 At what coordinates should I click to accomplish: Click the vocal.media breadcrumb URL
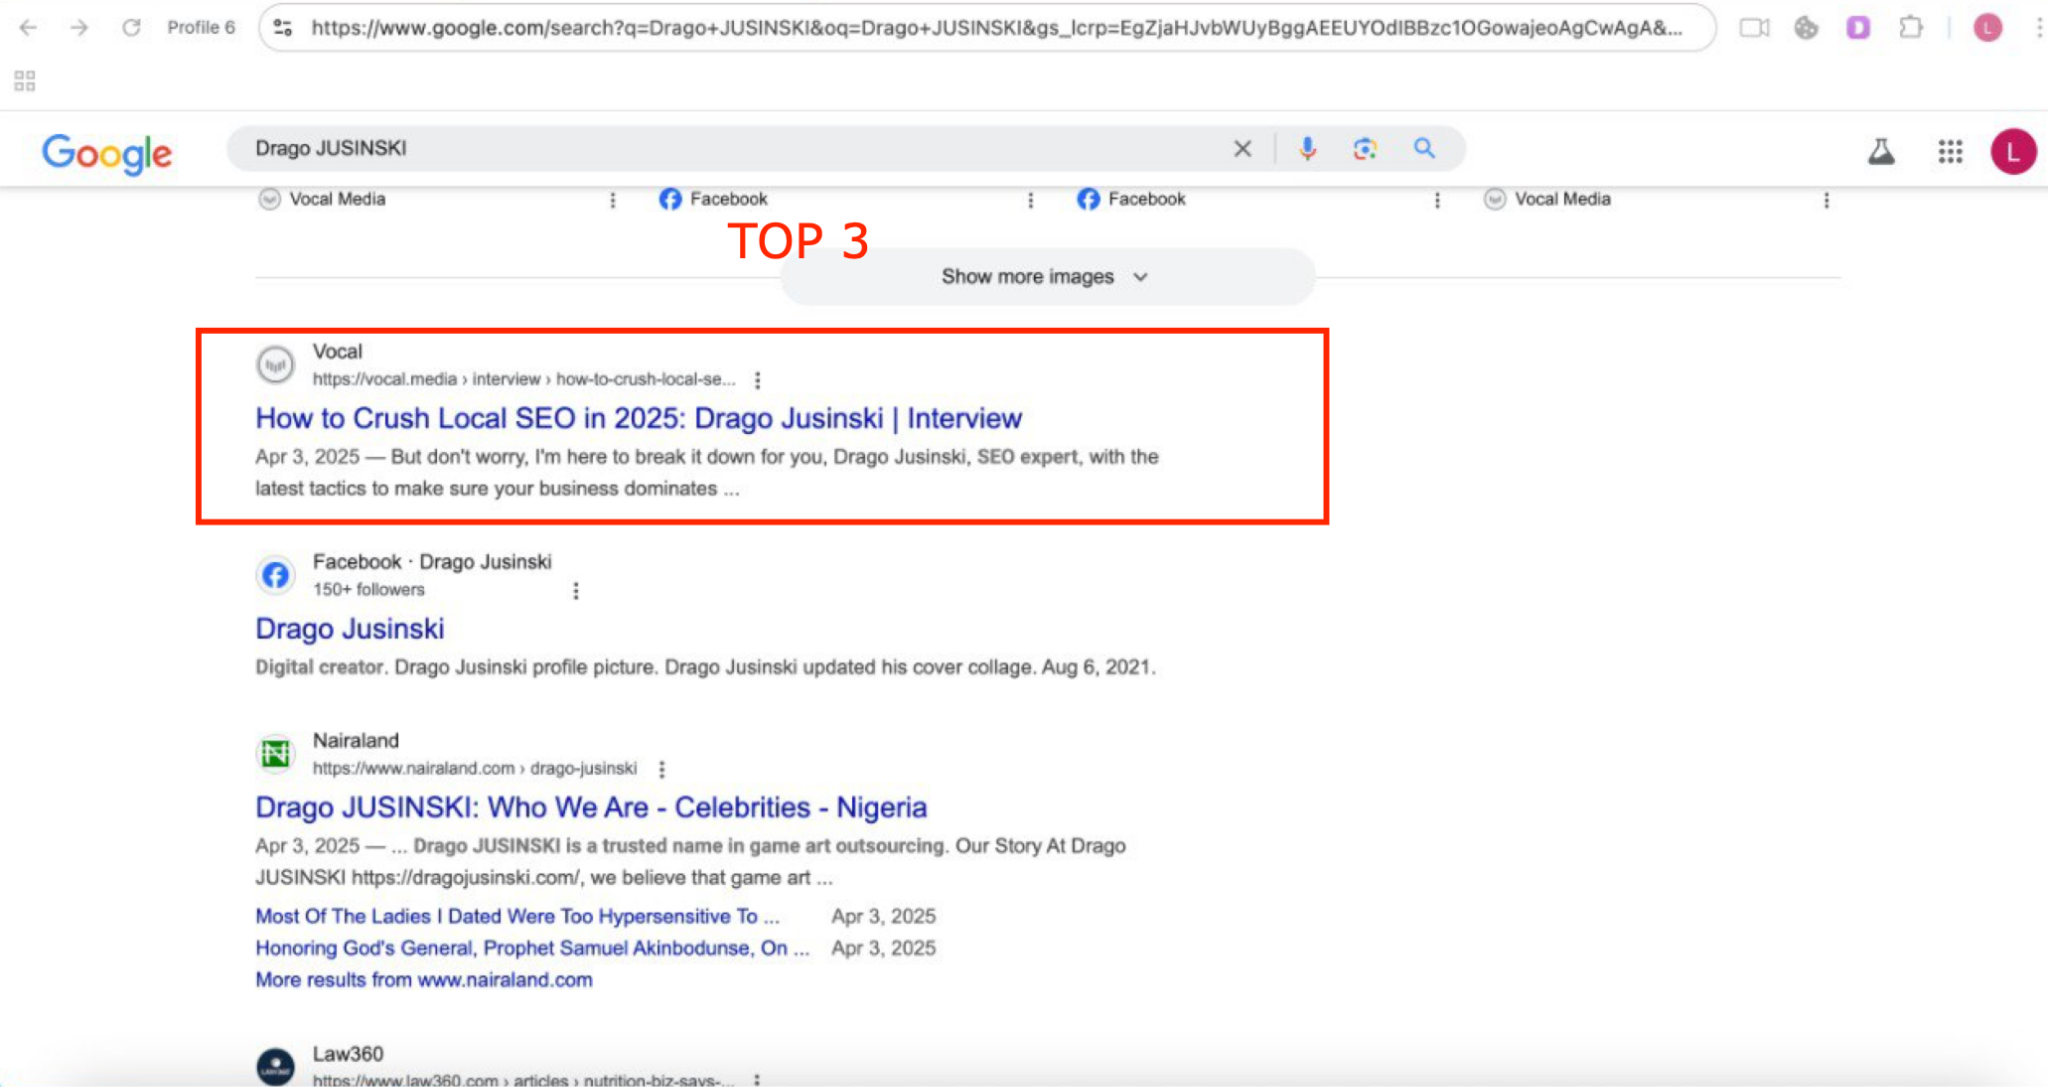(523, 379)
